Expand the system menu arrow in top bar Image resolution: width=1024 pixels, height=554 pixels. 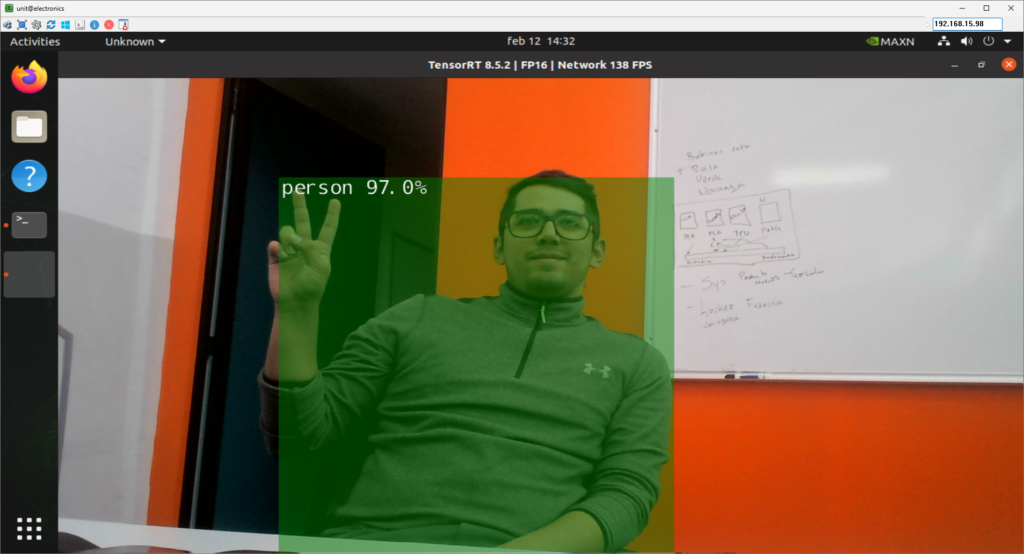coord(1006,42)
